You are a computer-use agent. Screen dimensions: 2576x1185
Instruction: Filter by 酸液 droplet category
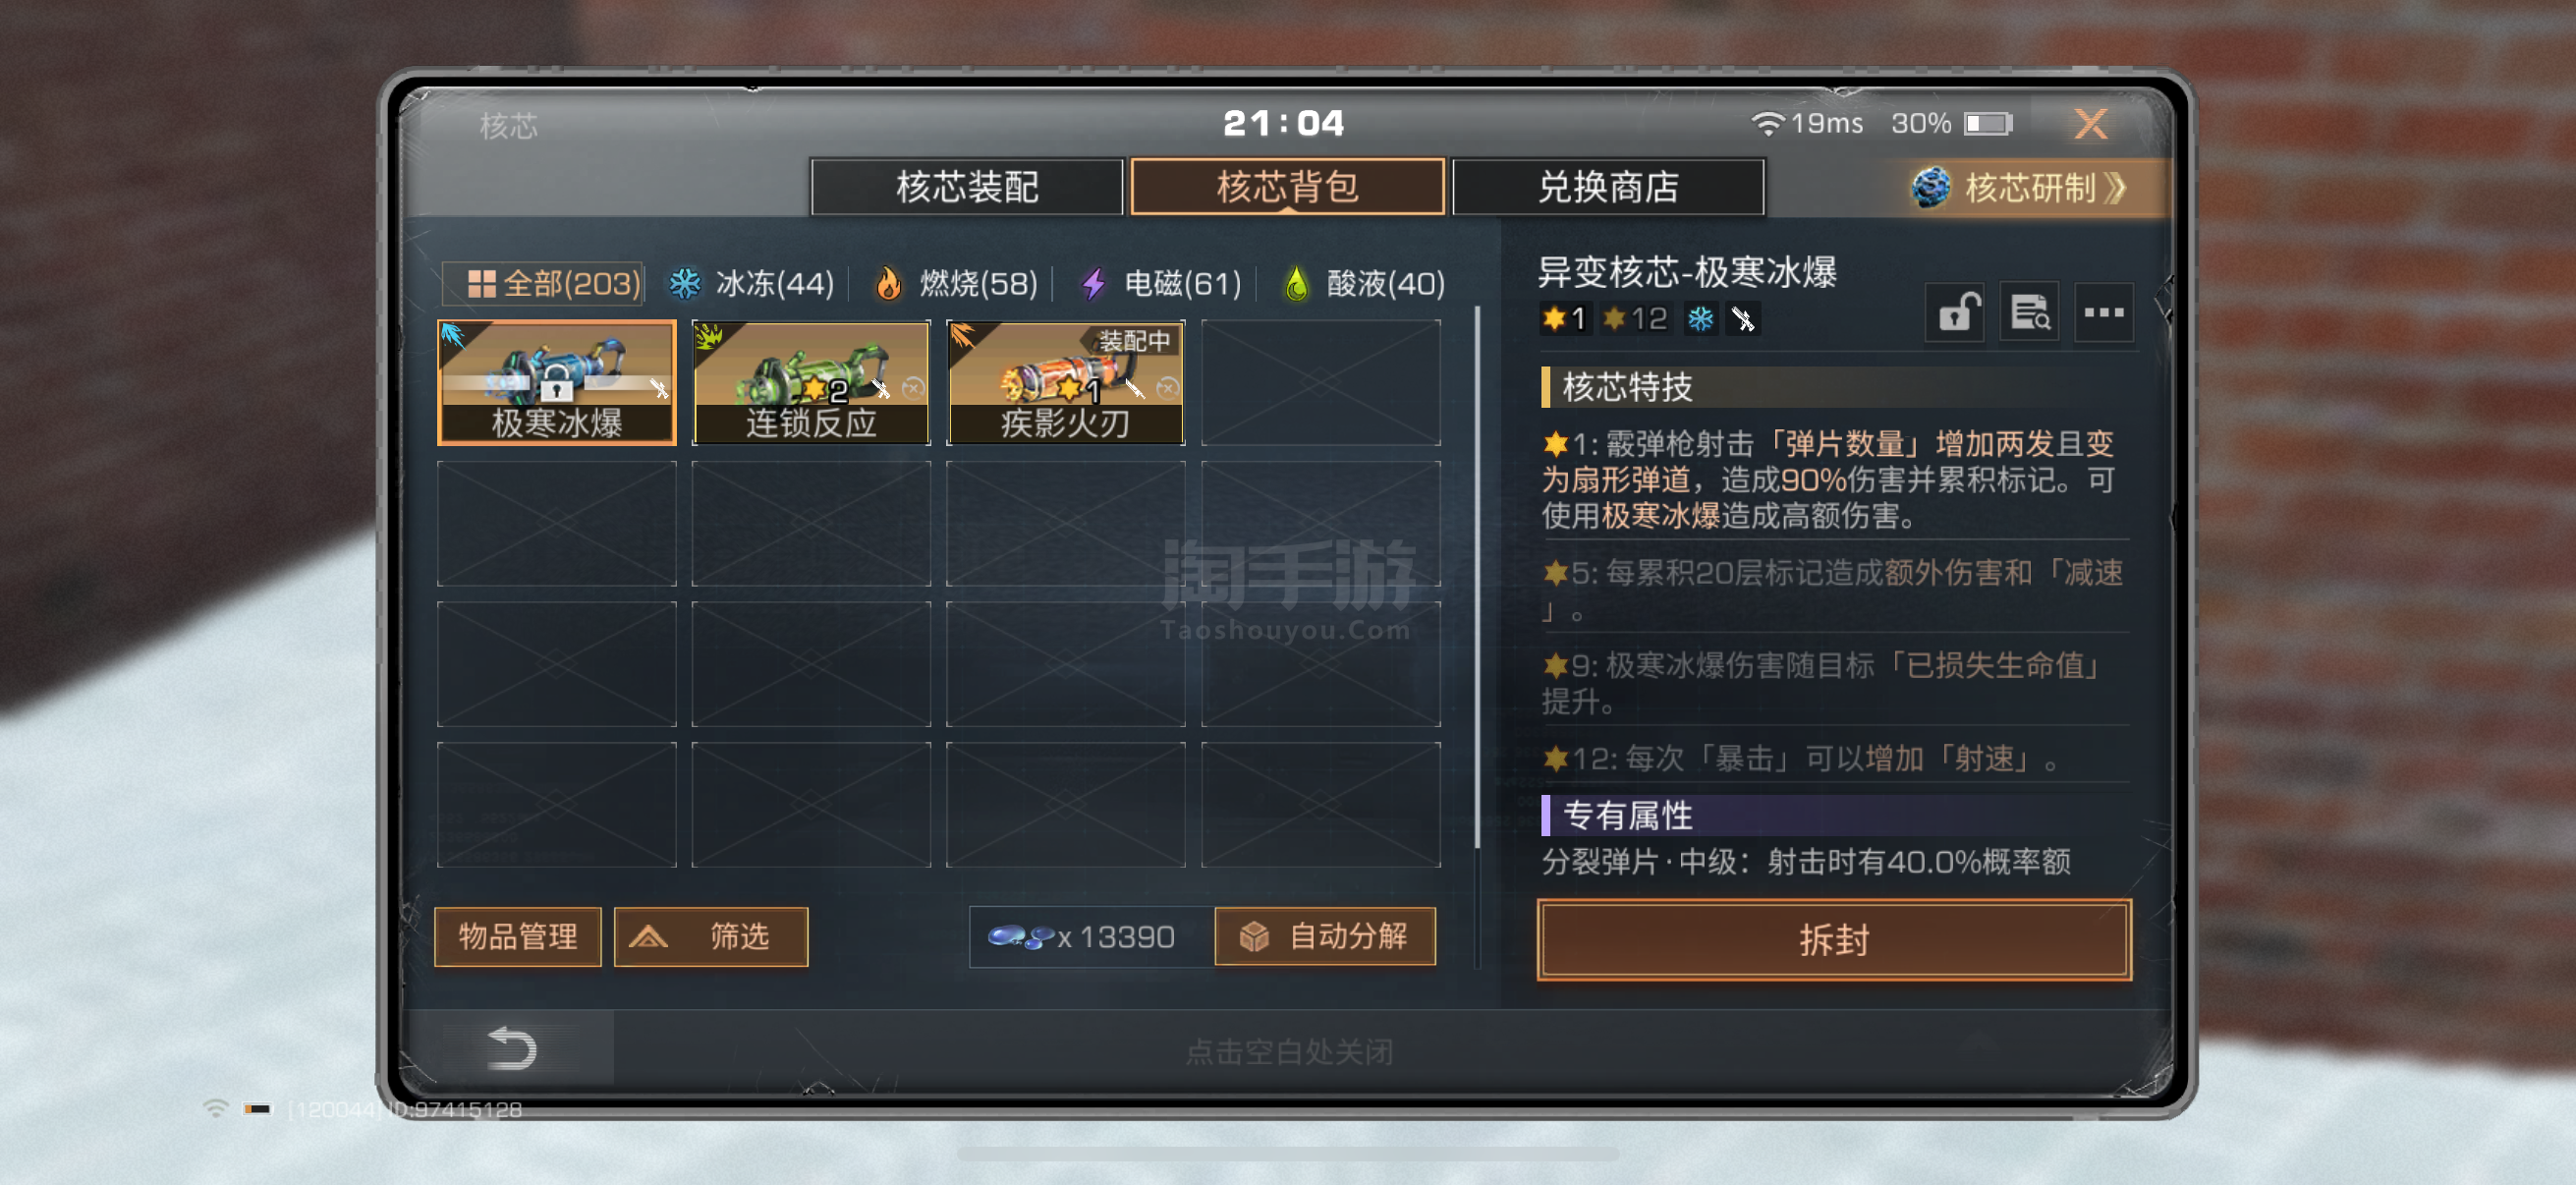[1364, 284]
